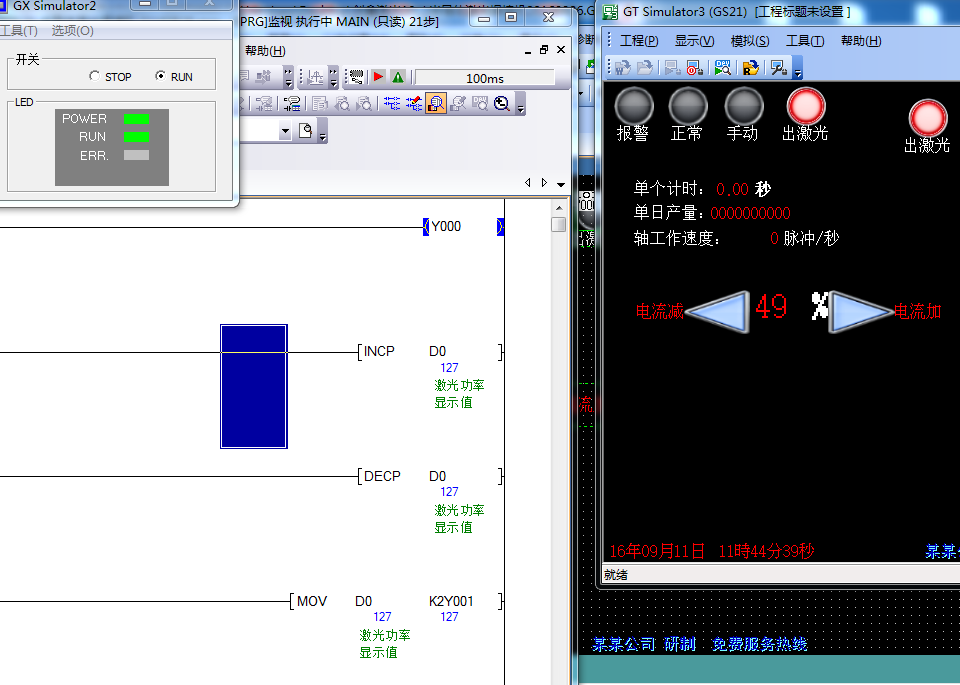Click the page search icon beside combo box
Screen dimensions: 960x685
(x=306, y=131)
